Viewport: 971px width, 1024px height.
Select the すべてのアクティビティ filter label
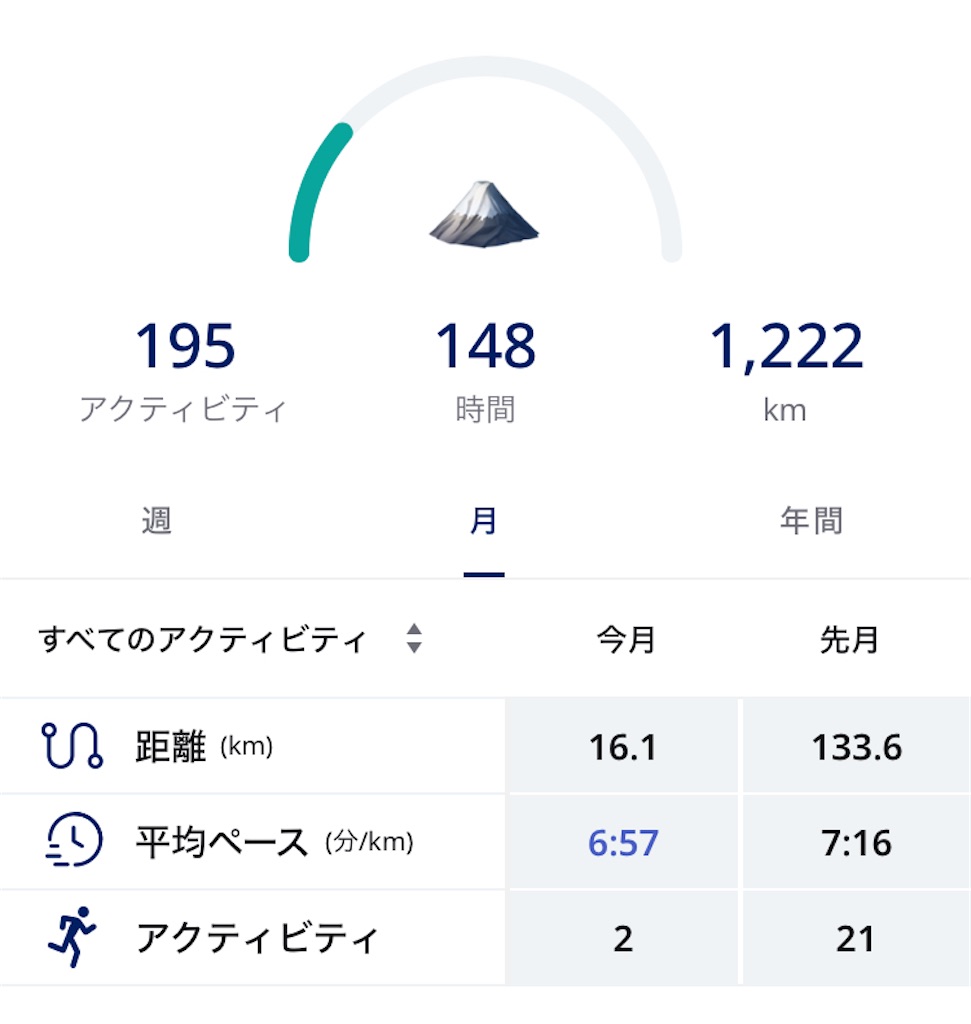point(202,639)
